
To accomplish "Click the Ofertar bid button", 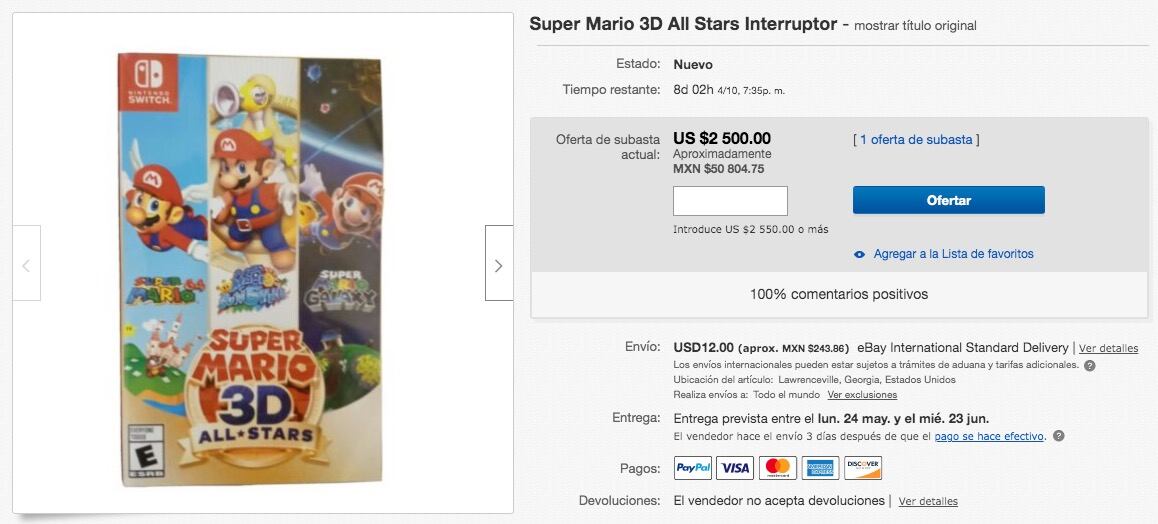I will [x=948, y=200].
